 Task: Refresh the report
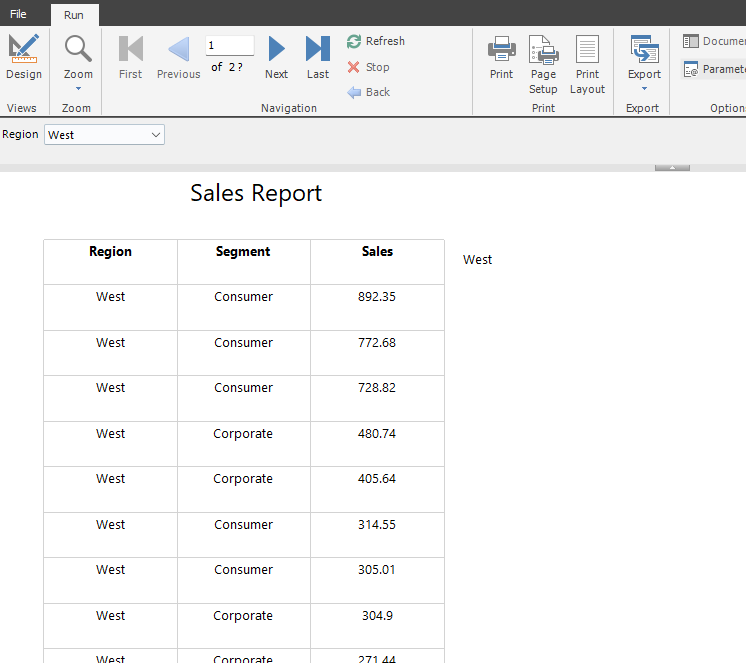376,41
